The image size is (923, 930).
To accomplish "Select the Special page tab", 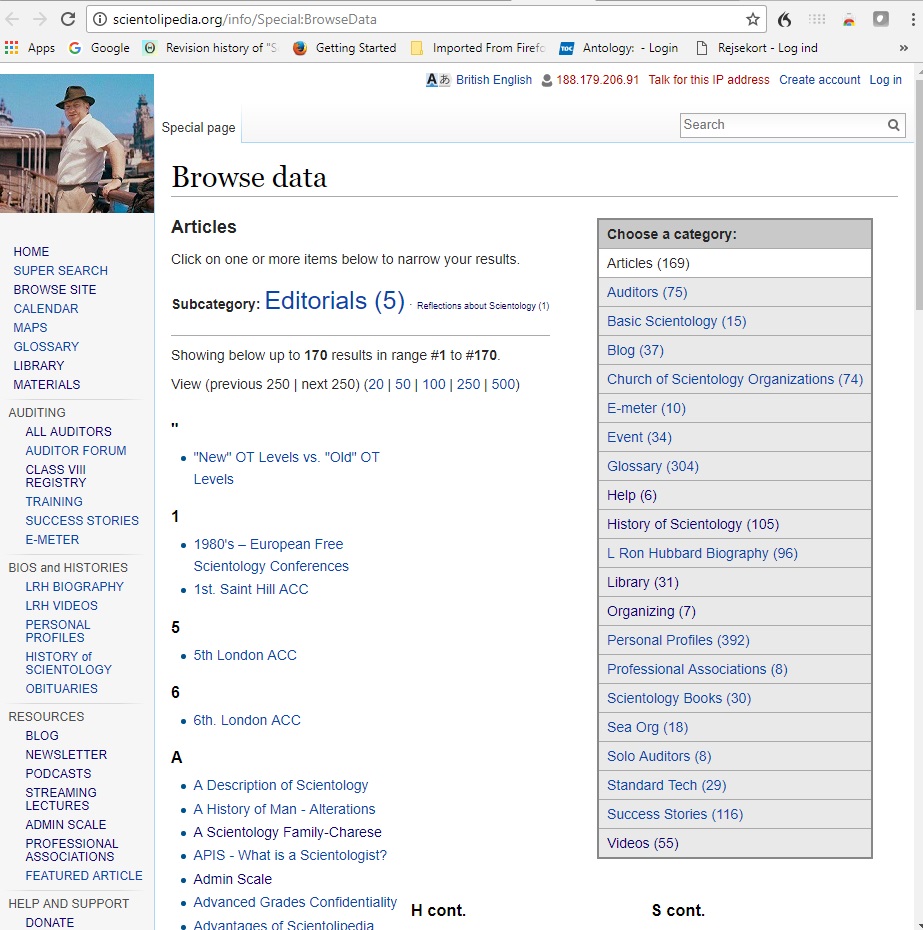I will click(198, 127).
